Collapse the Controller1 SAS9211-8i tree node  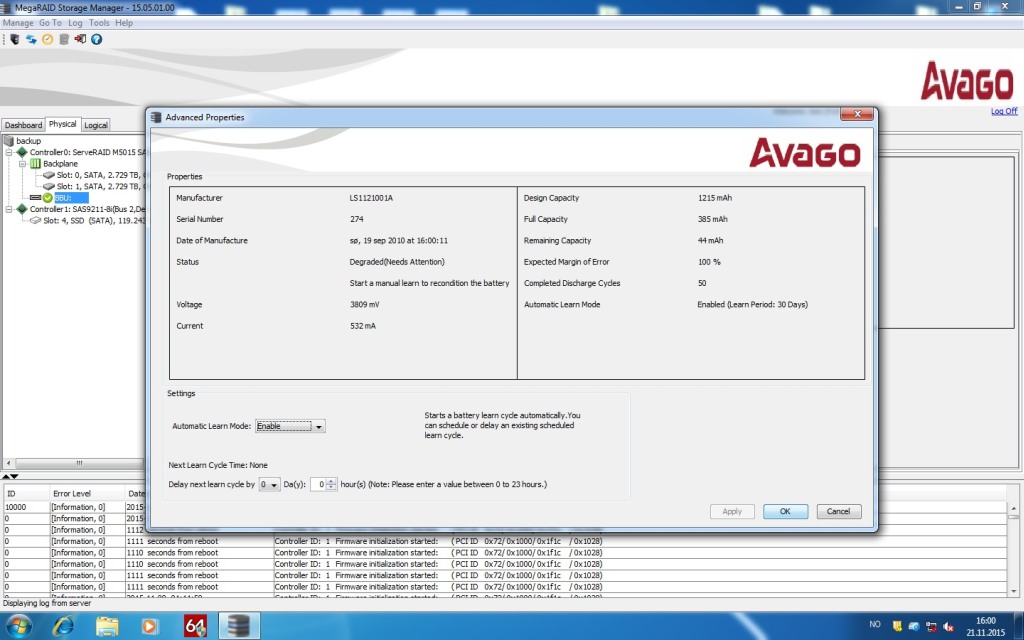9,209
